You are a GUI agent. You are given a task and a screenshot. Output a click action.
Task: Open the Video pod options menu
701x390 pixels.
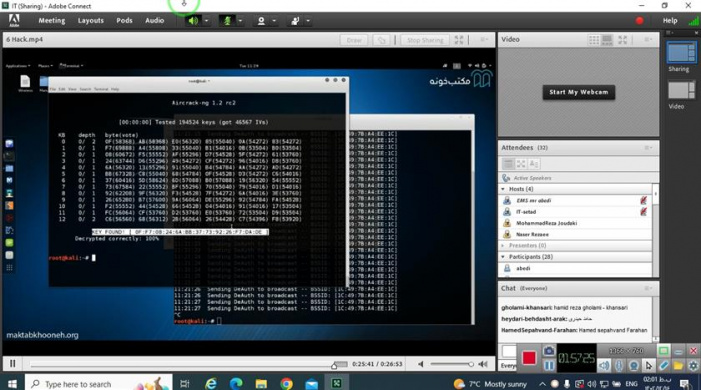click(648, 40)
